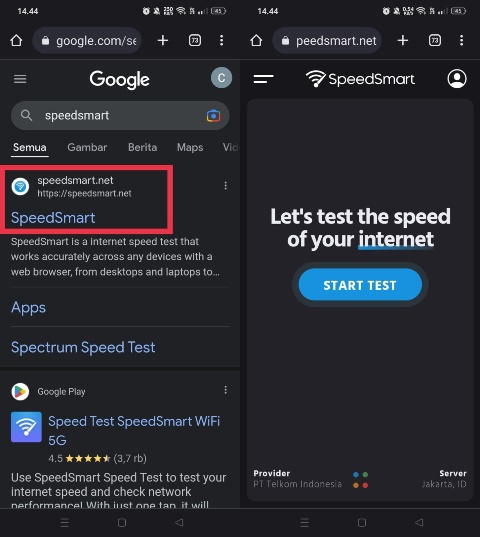Open new tab with plus icon on Google page

click(163, 40)
